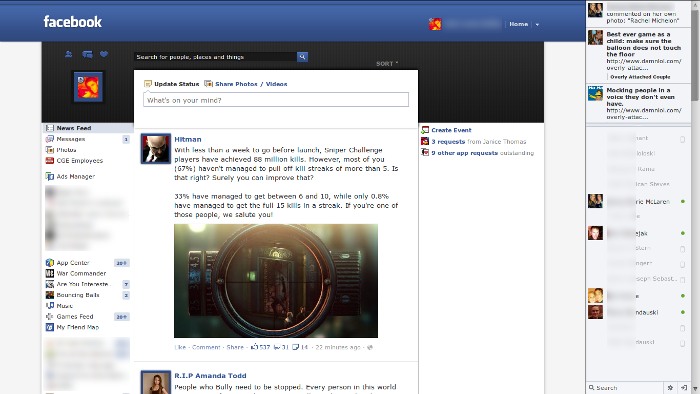Click the Update Status icon
Viewport: 700px width, 394px height.
(148, 84)
